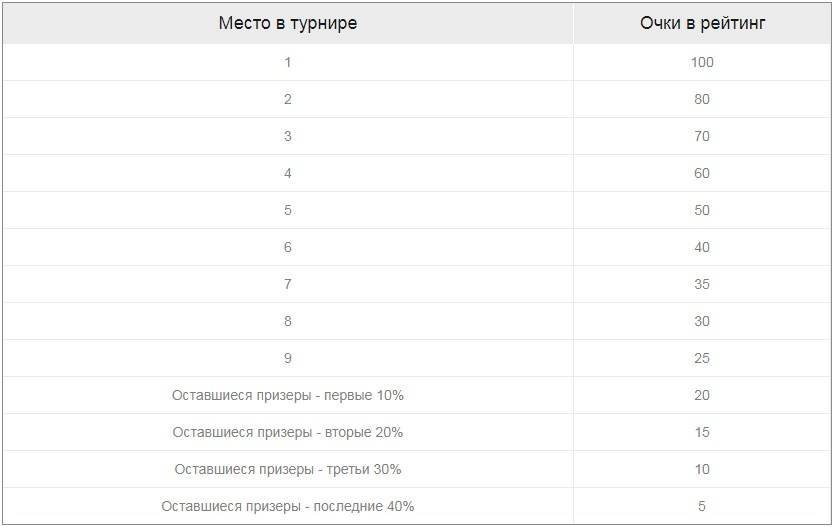Select the 35 points value
This screenshot has height=527, width=834.
point(702,284)
